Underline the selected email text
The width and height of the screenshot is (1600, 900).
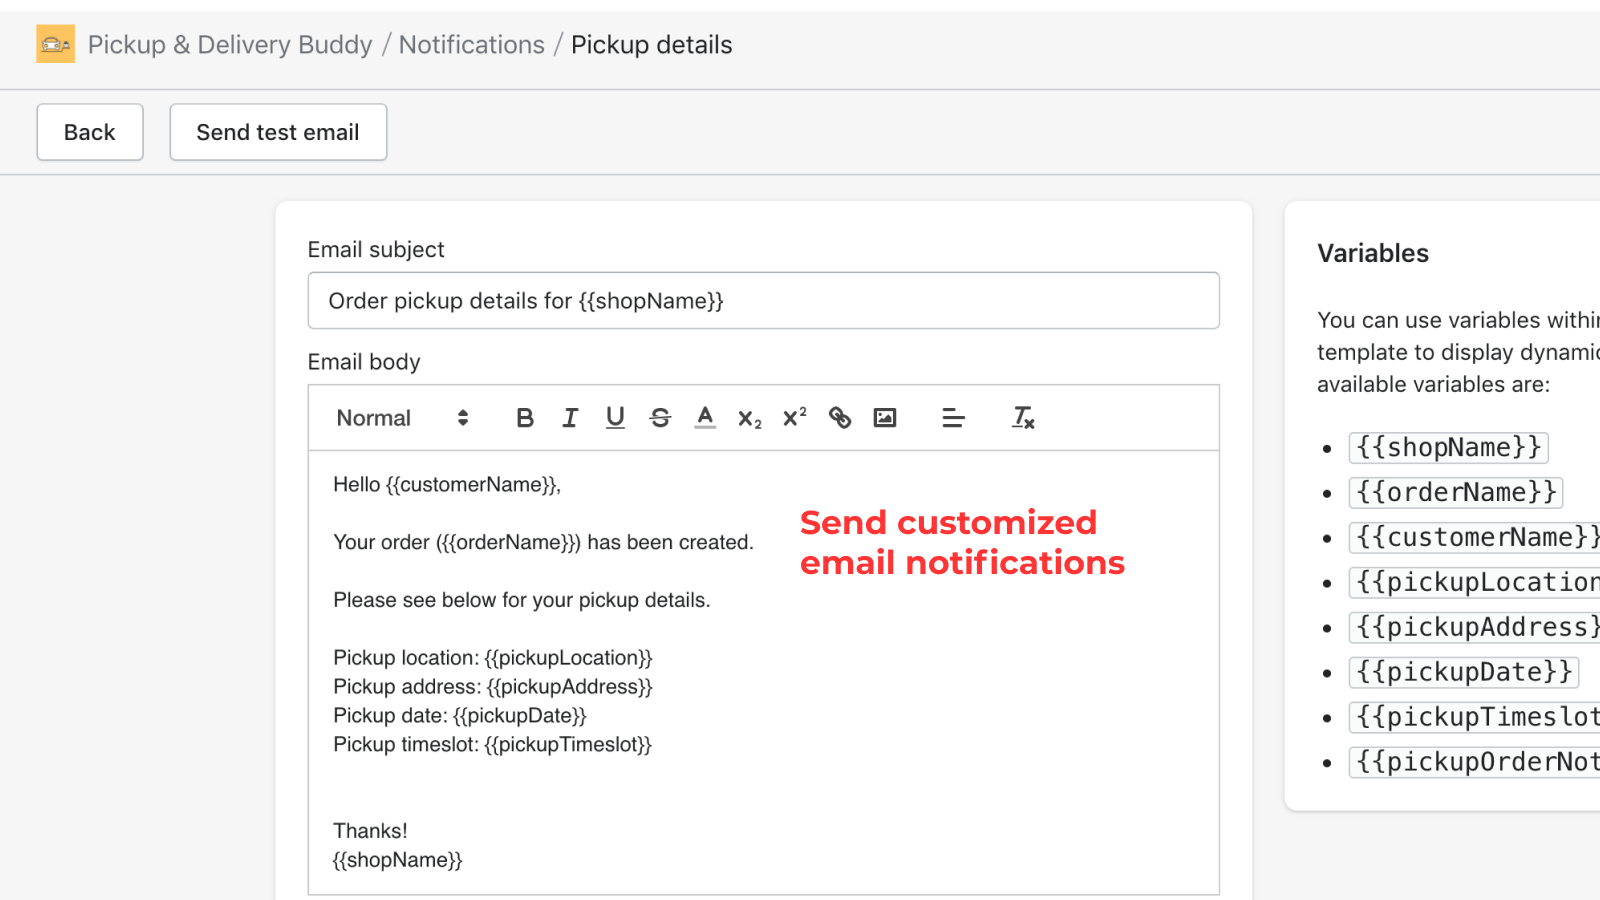coord(615,418)
